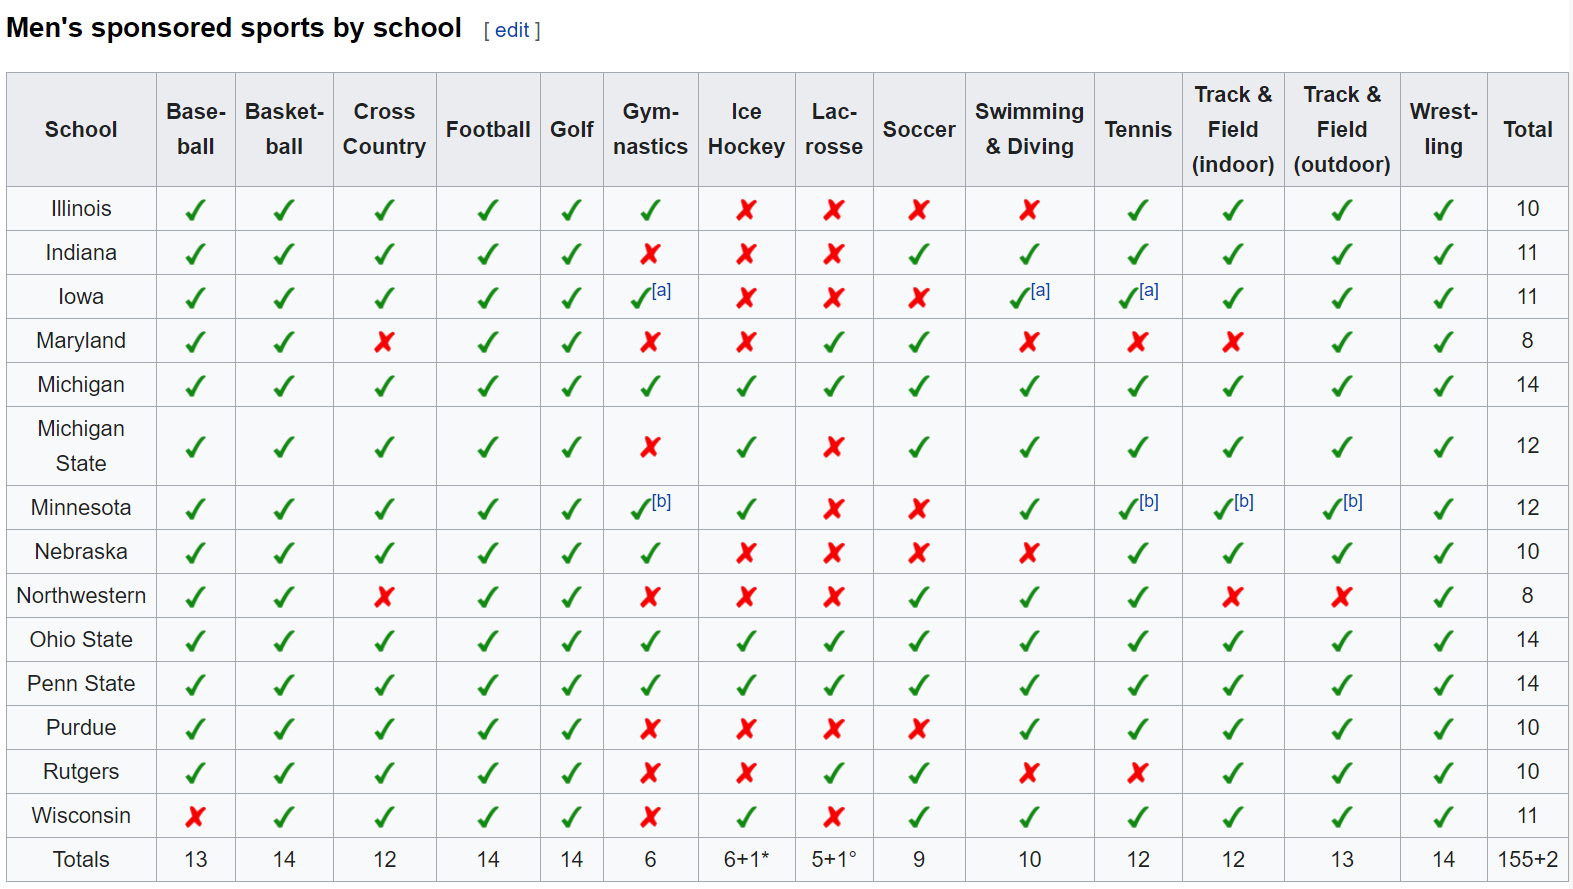Click the Soccer total of 9
1573x889 pixels.
point(919,860)
